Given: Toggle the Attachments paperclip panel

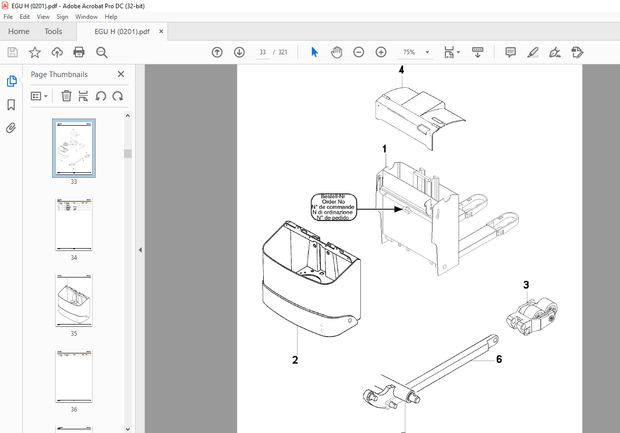Looking at the screenshot, I should point(11,128).
